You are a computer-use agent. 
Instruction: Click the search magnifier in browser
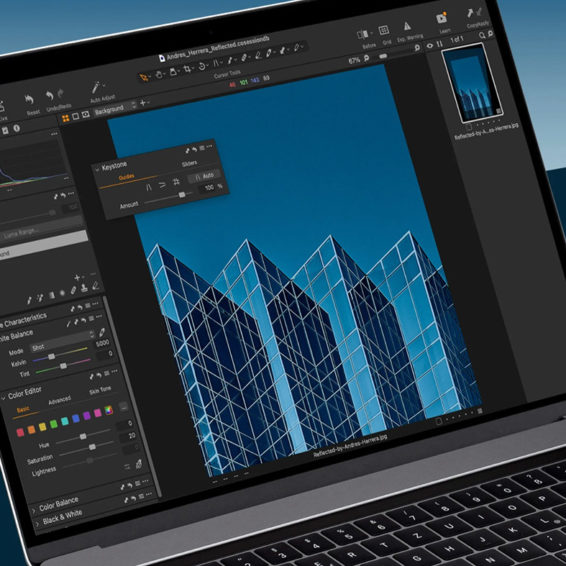pyautogui.click(x=482, y=35)
